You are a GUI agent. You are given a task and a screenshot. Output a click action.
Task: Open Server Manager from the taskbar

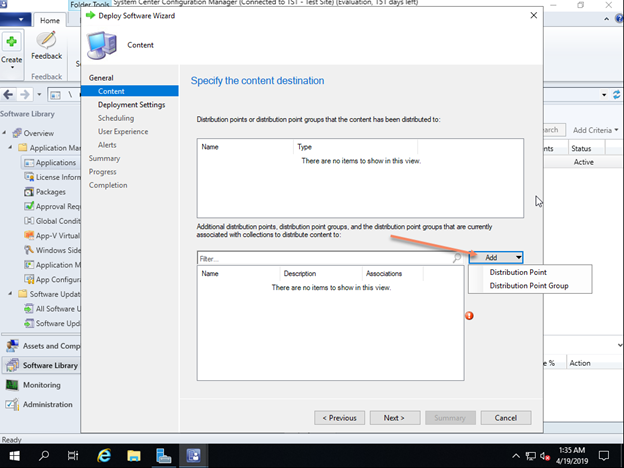(x=163, y=456)
